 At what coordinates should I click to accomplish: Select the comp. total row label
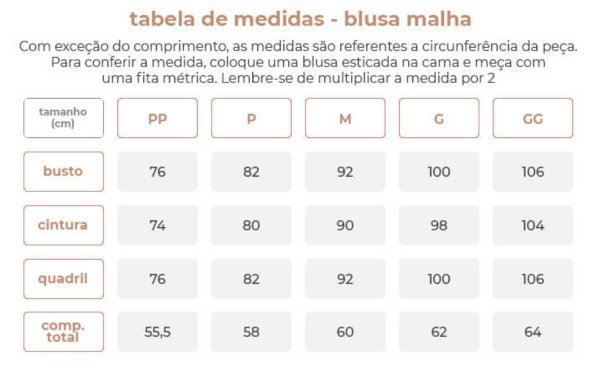(x=64, y=332)
